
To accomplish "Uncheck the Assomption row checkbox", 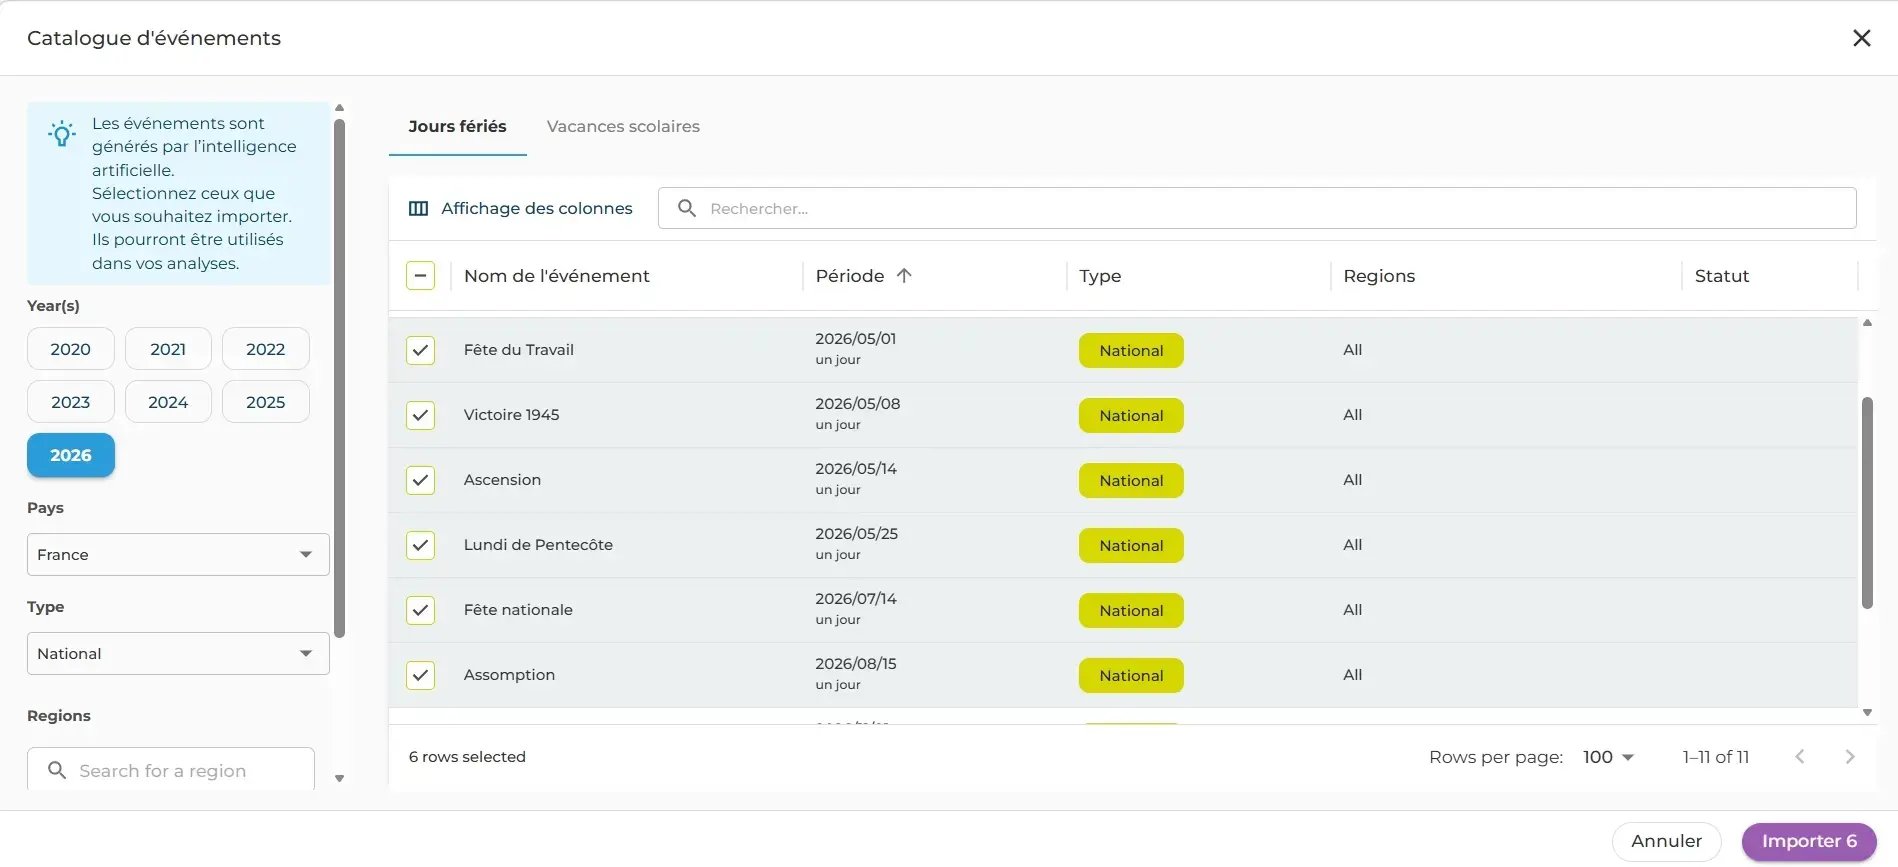I will click(x=420, y=675).
